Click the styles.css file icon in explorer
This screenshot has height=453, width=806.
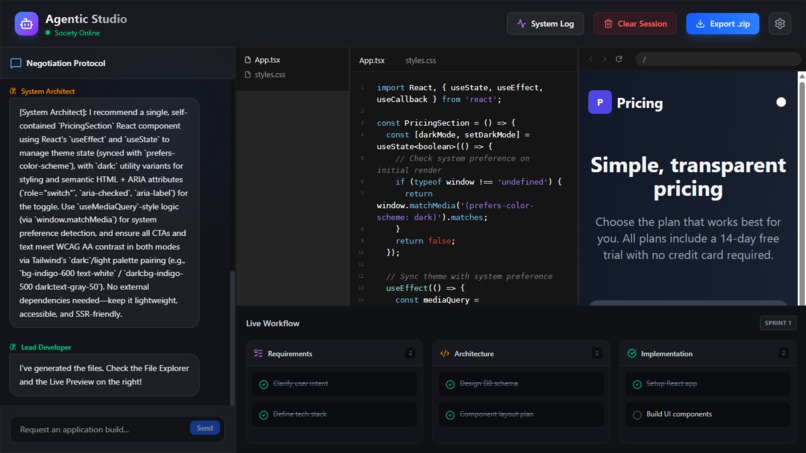[x=248, y=75]
